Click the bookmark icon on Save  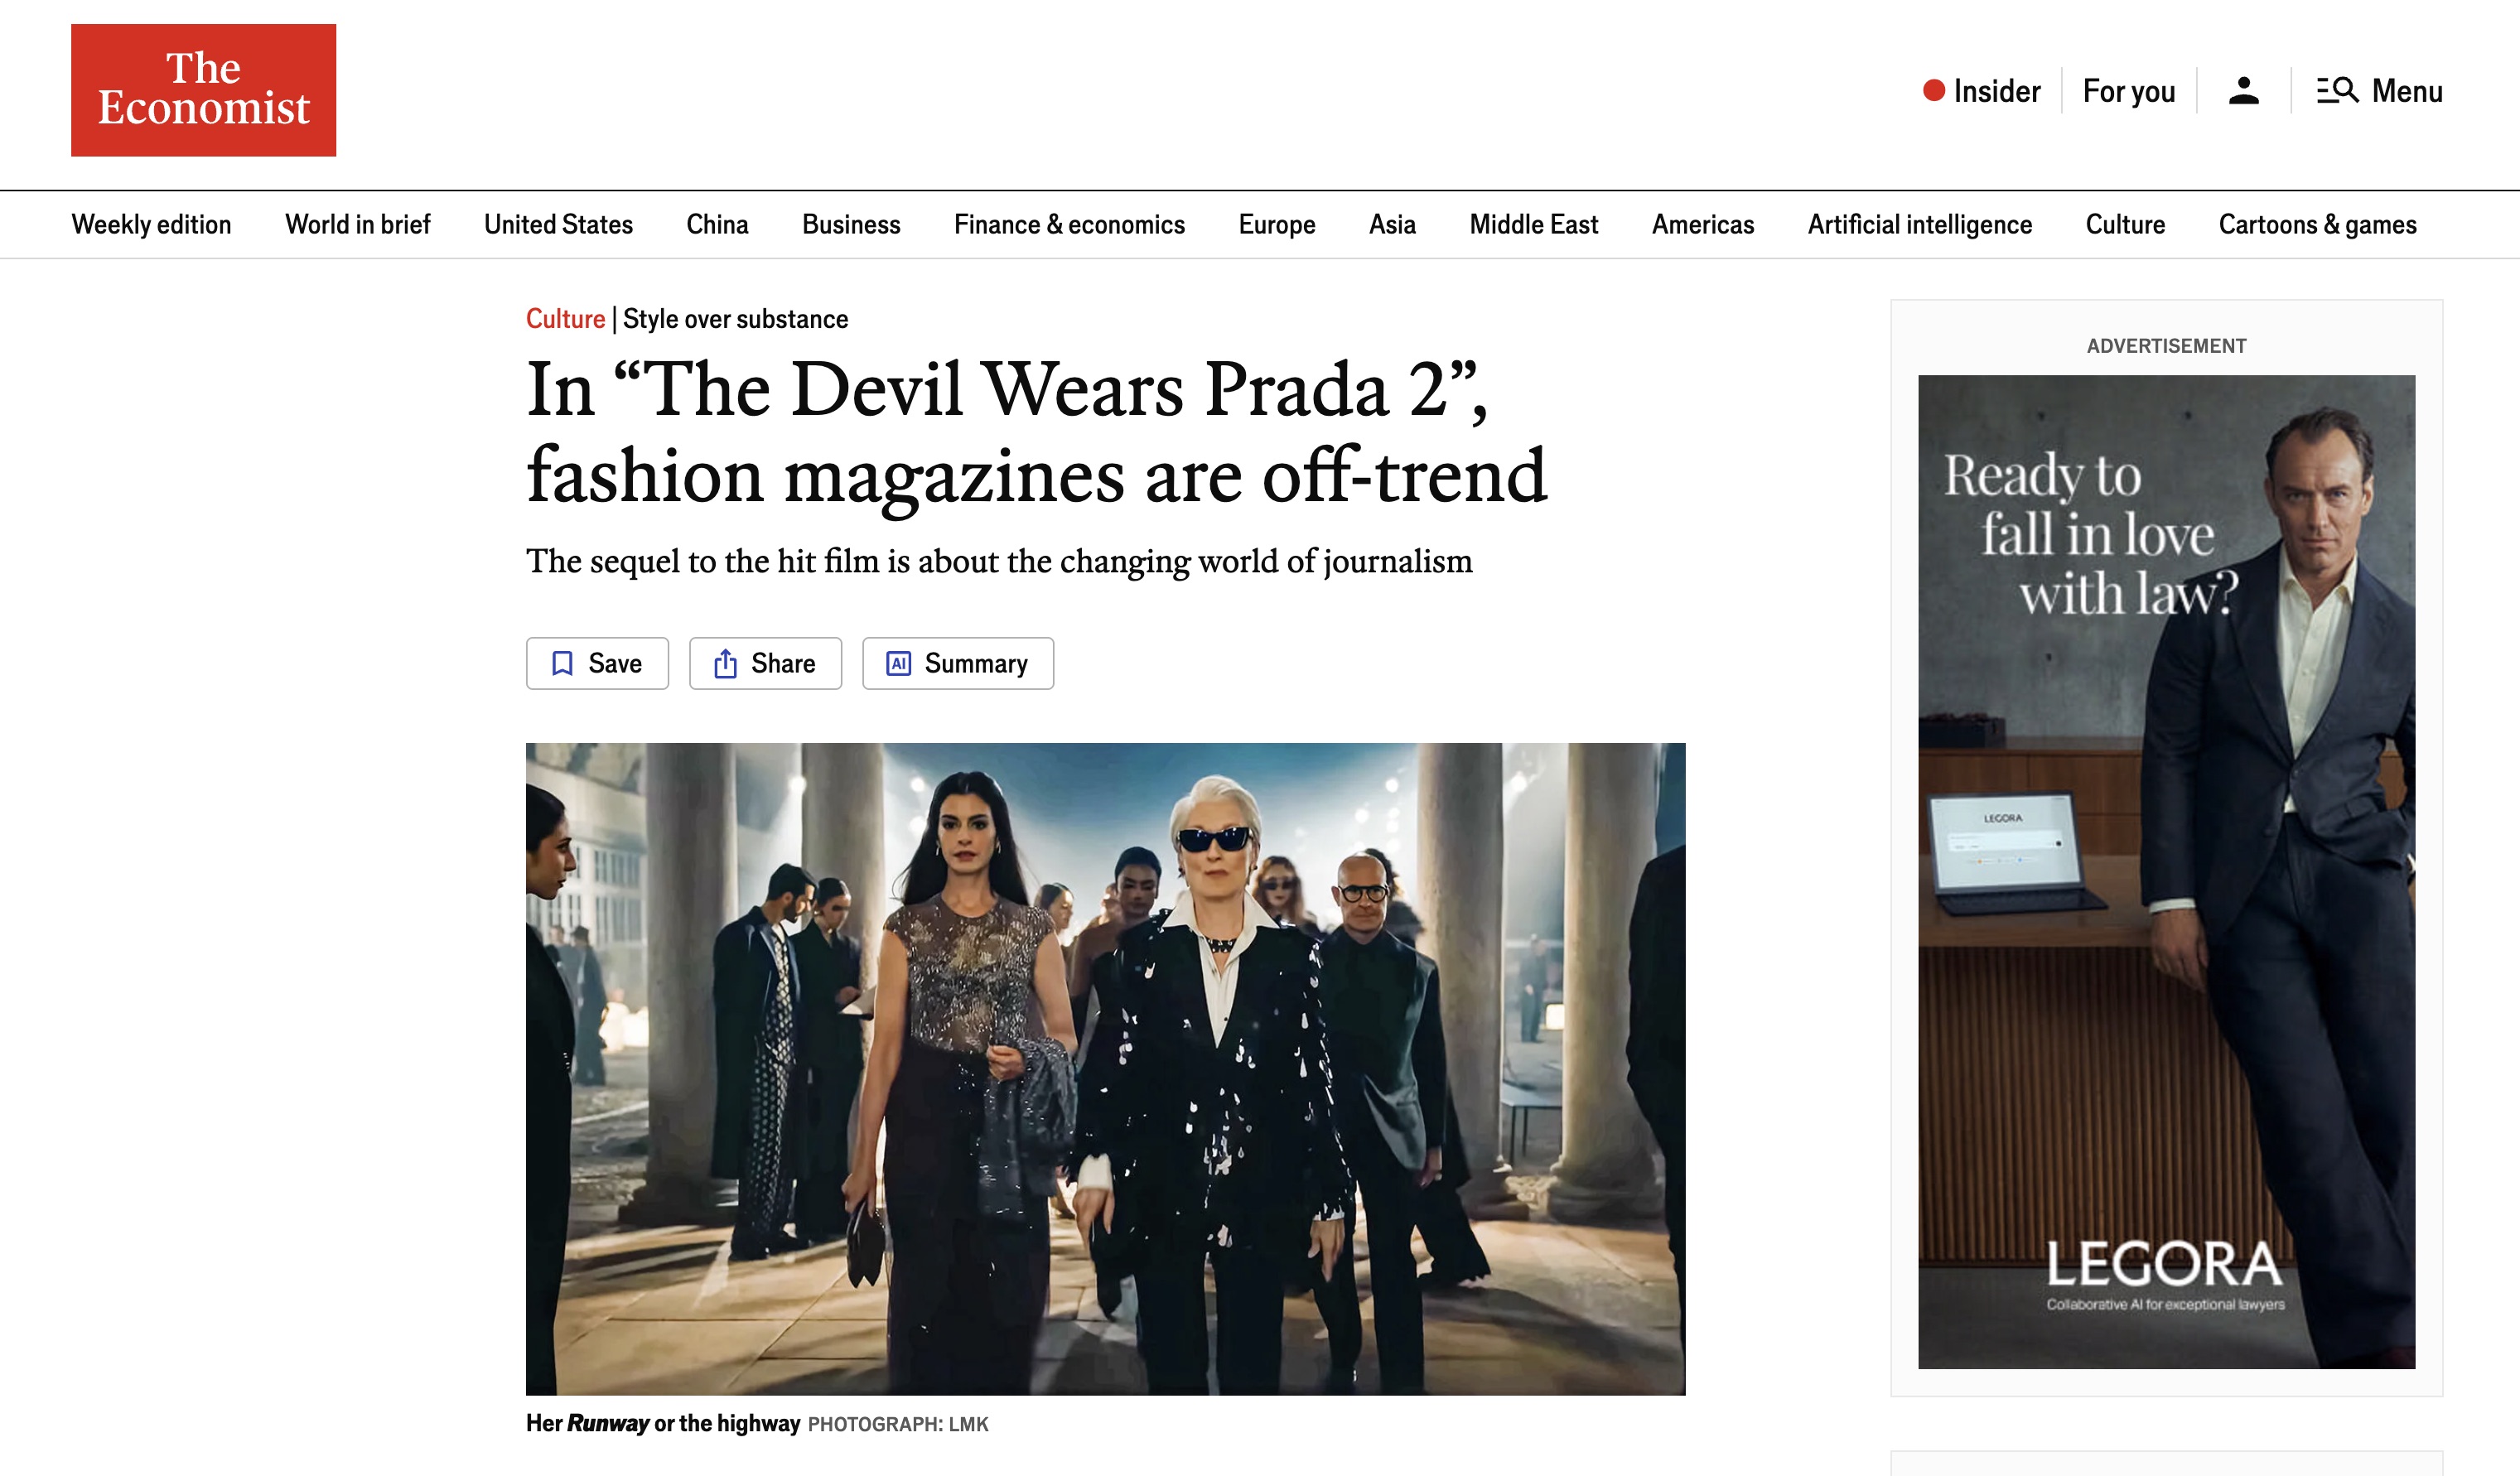(x=563, y=664)
